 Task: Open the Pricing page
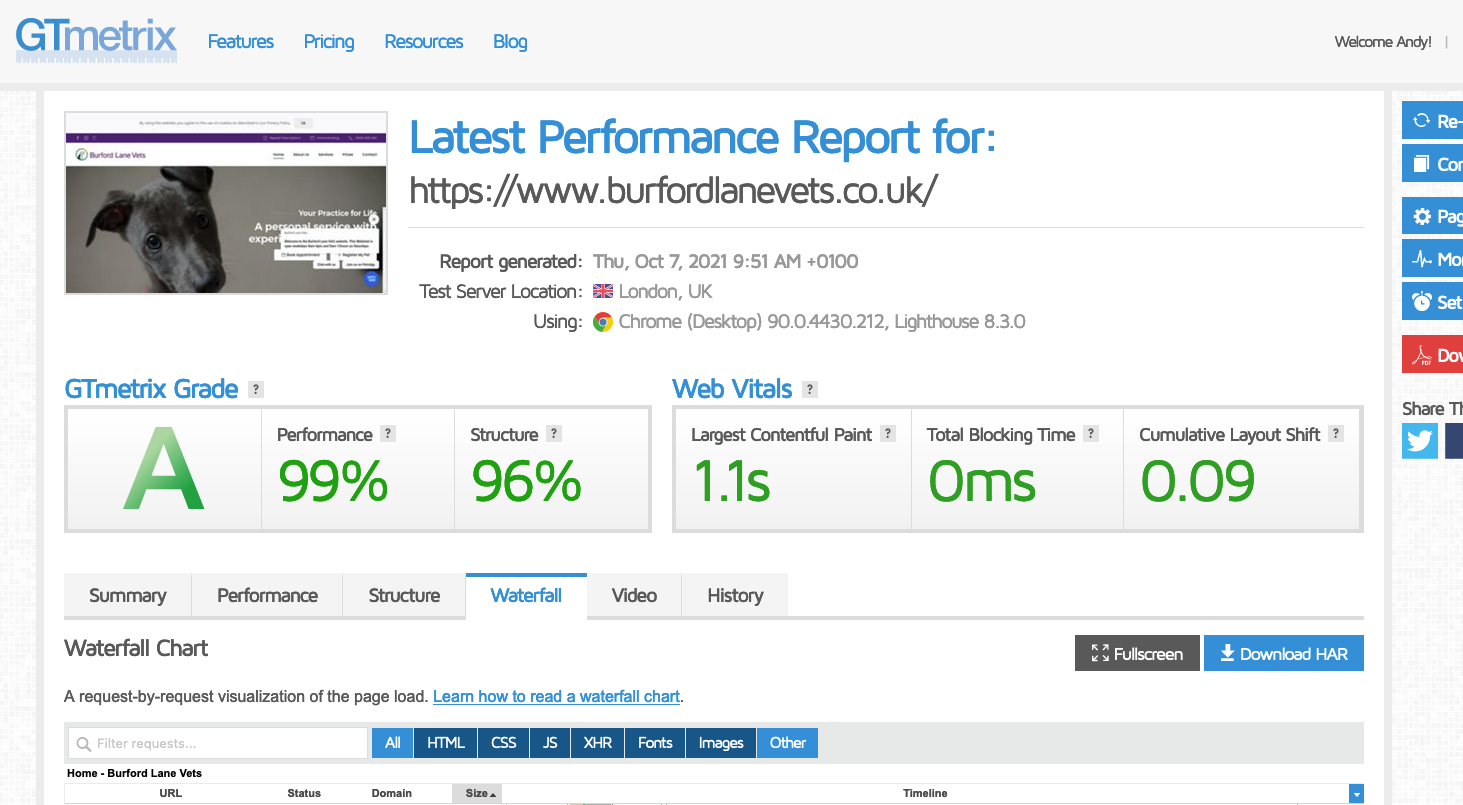pos(329,42)
